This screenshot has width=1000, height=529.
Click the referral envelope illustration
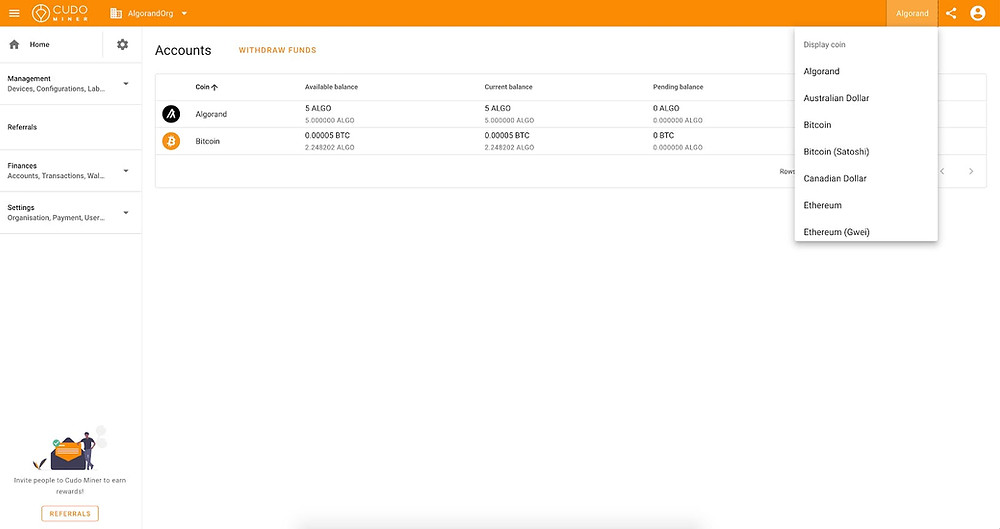point(69,449)
